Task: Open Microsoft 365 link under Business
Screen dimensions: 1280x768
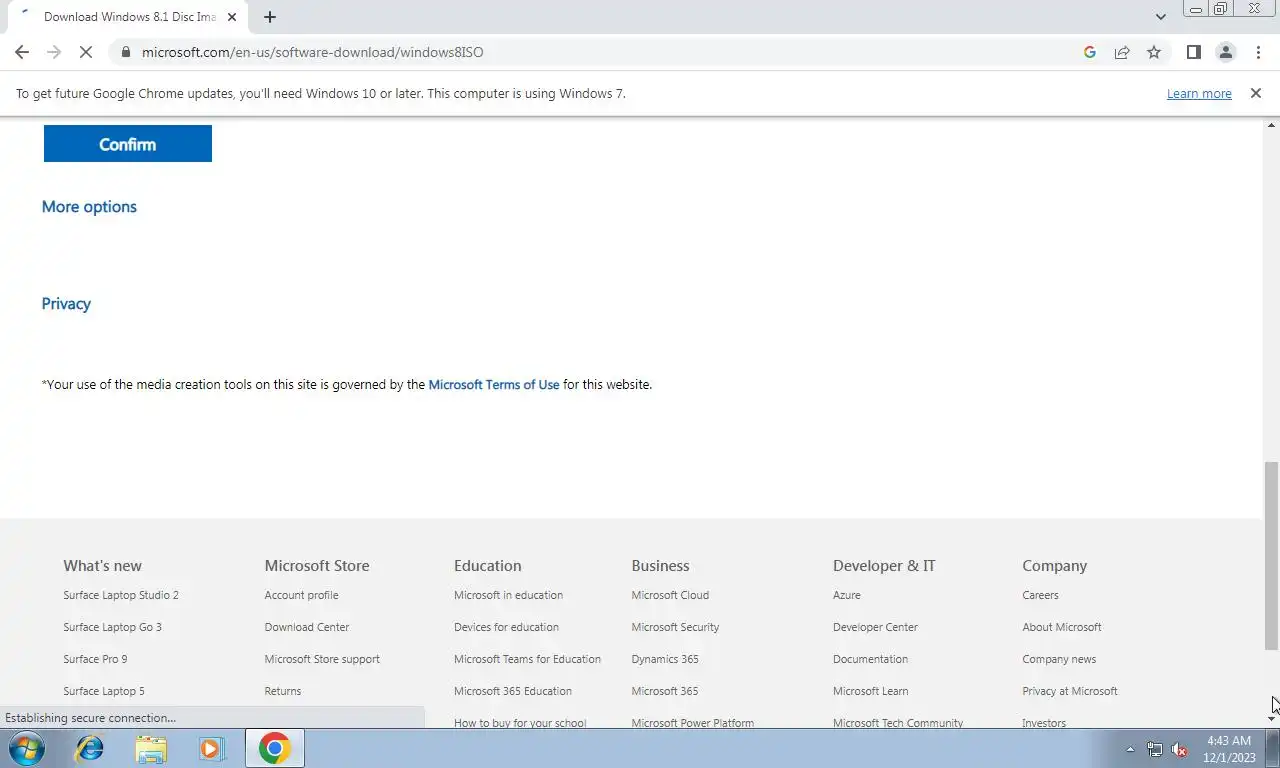Action: pyautogui.click(x=665, y=691)
